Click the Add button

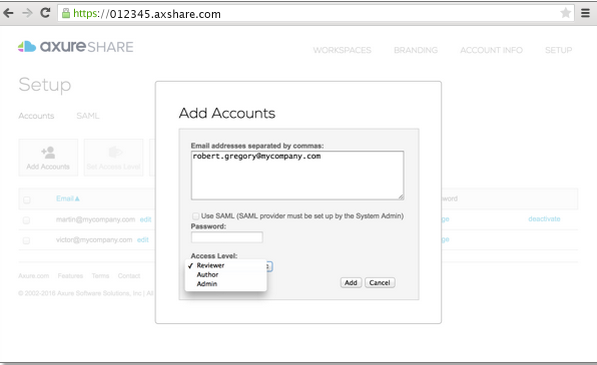351,282
